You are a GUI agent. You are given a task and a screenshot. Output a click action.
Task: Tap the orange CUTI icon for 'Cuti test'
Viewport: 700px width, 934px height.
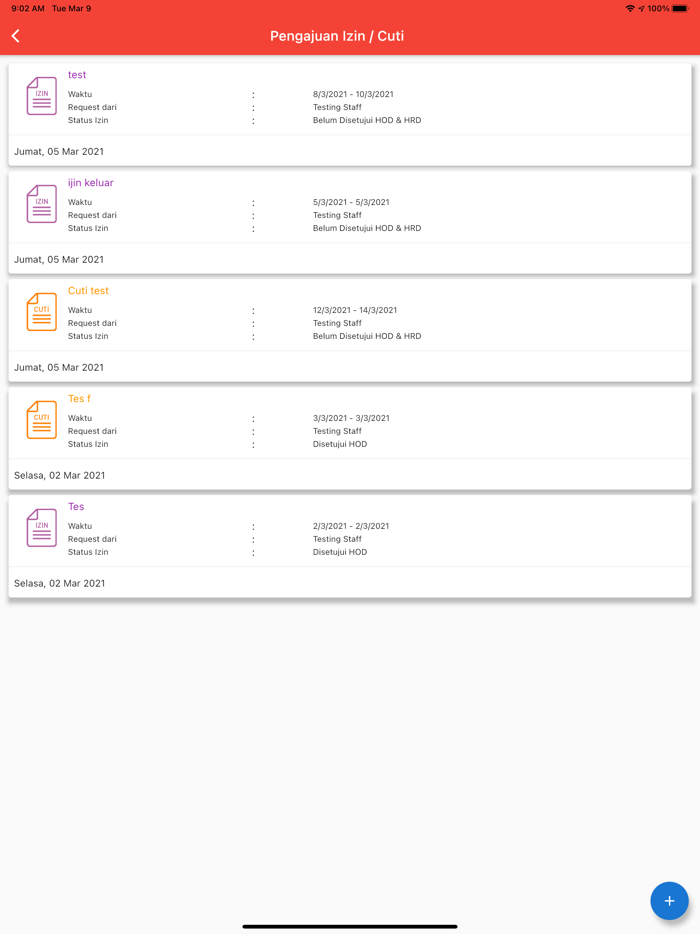pos(41,312)
